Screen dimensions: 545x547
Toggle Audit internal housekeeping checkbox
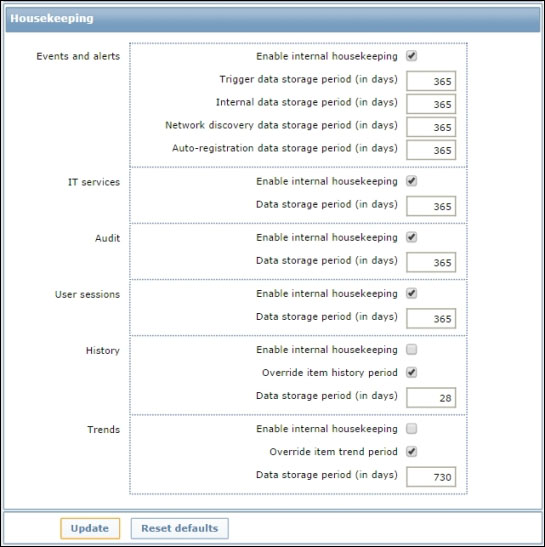pyautogui.click(x=411, y=237)
